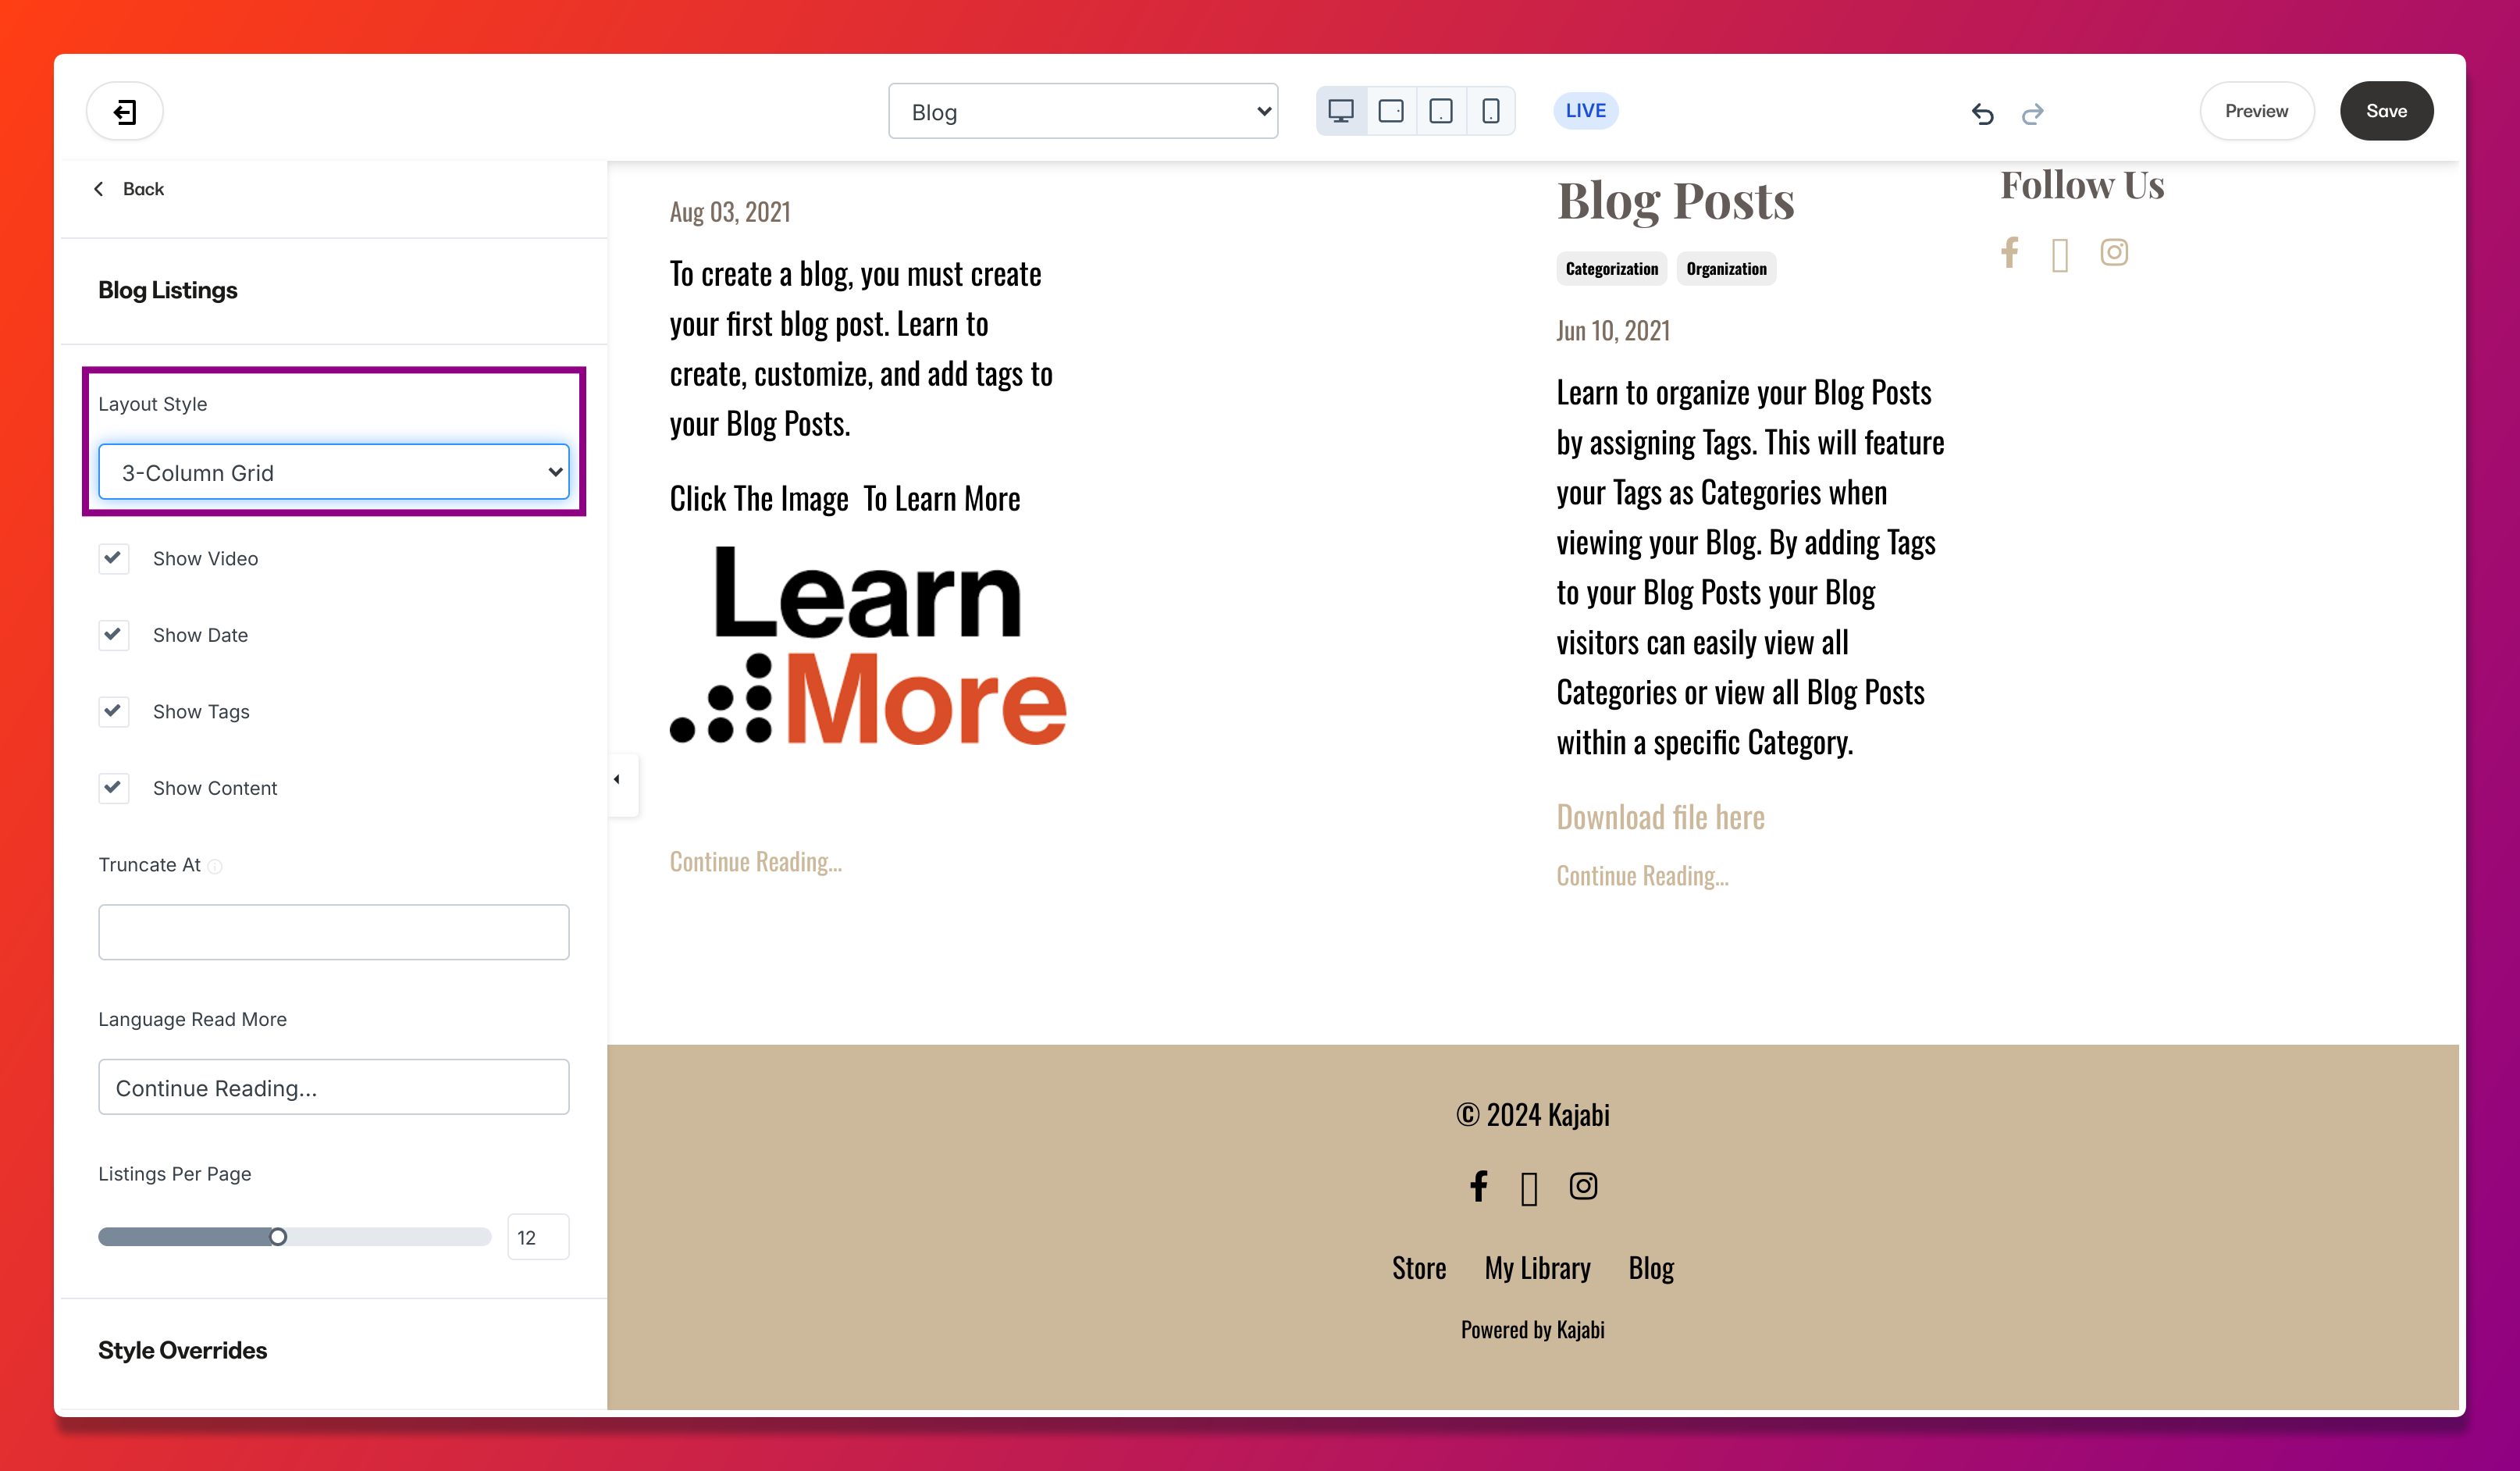Select portrait tablet preview icon
The width and height of the screenshot is (2520, 1471).
tap(1441, 111)
